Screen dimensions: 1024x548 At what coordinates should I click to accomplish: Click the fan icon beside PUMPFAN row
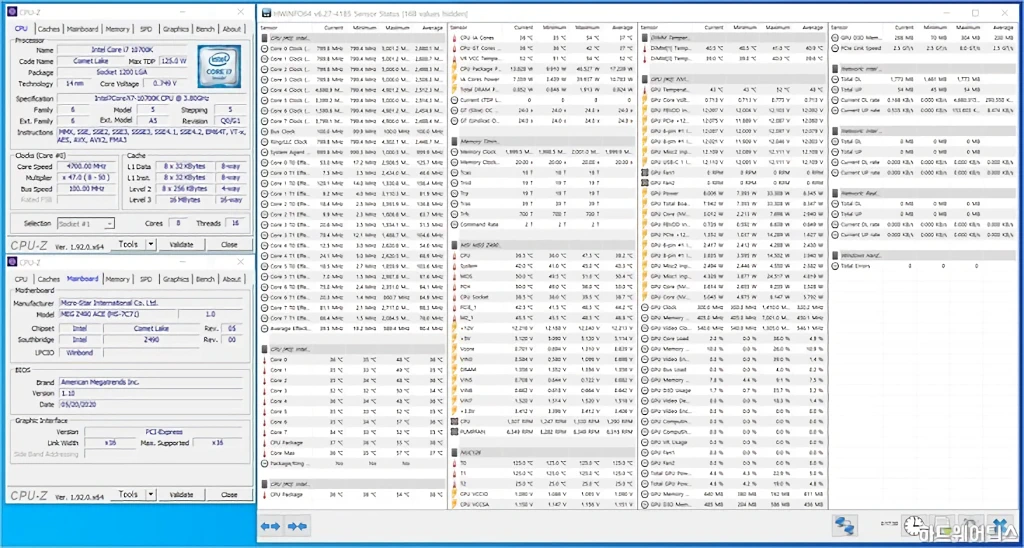pyautogui.click(x=455, y=432)
